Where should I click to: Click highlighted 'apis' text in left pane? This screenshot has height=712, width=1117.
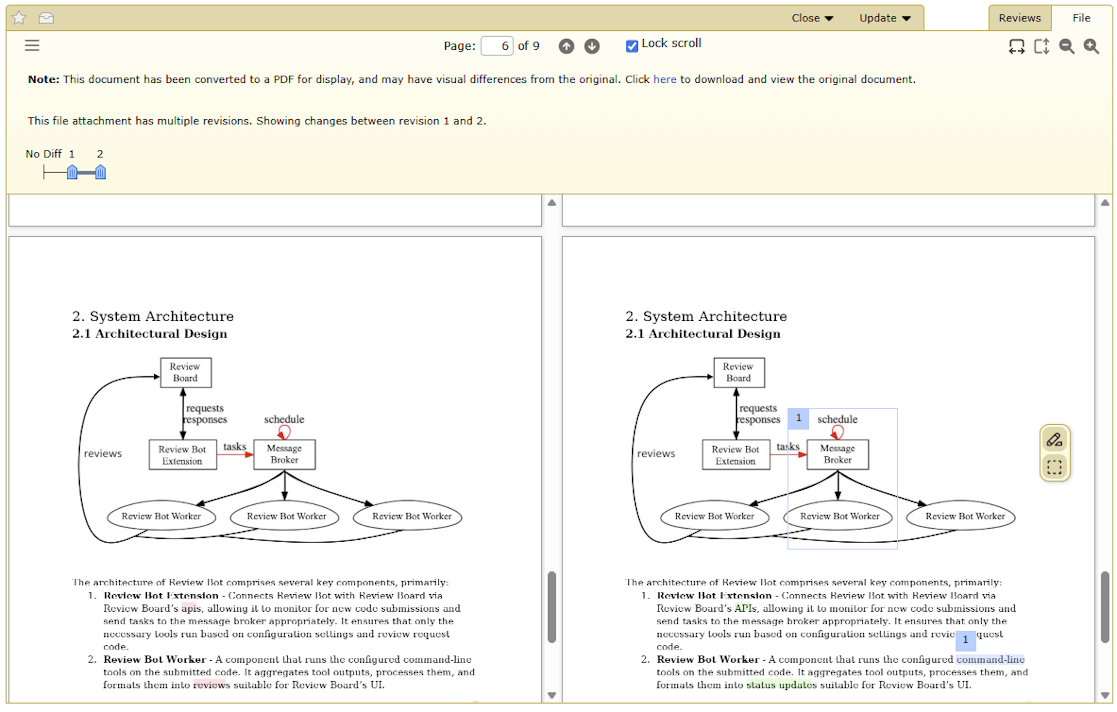click(x=190, y=608)
